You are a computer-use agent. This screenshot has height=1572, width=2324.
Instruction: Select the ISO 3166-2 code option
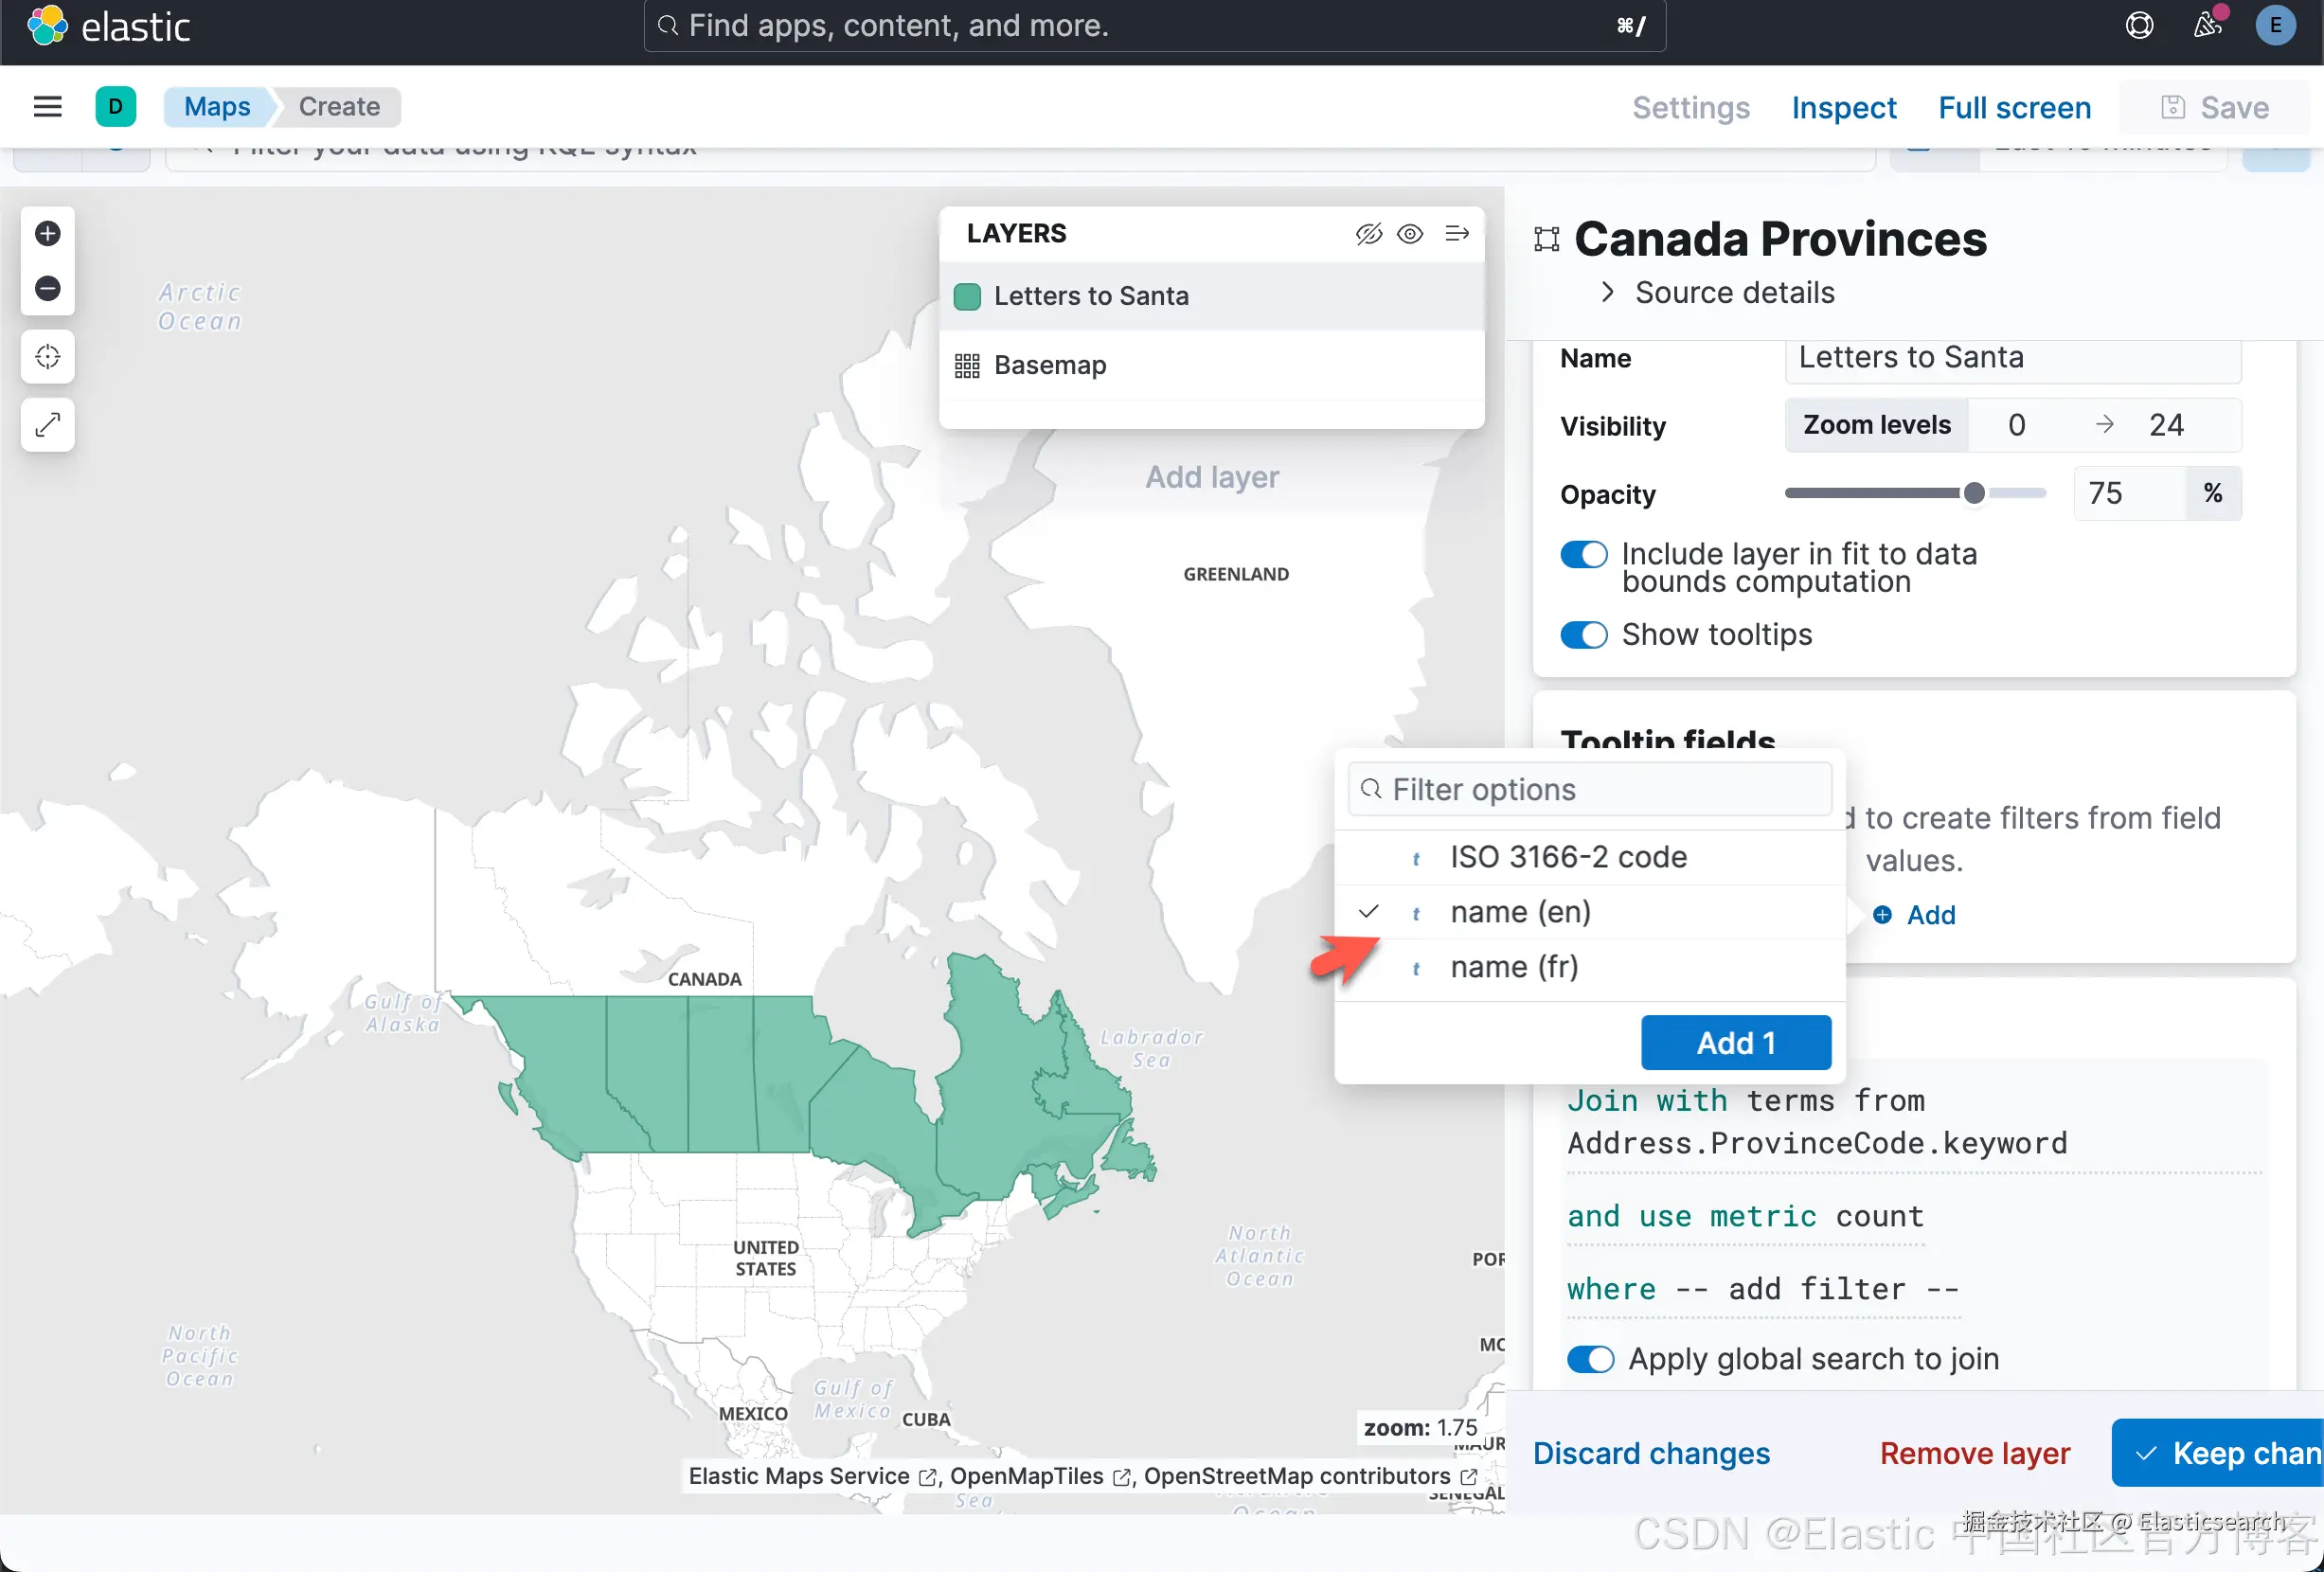point(1568,857)
